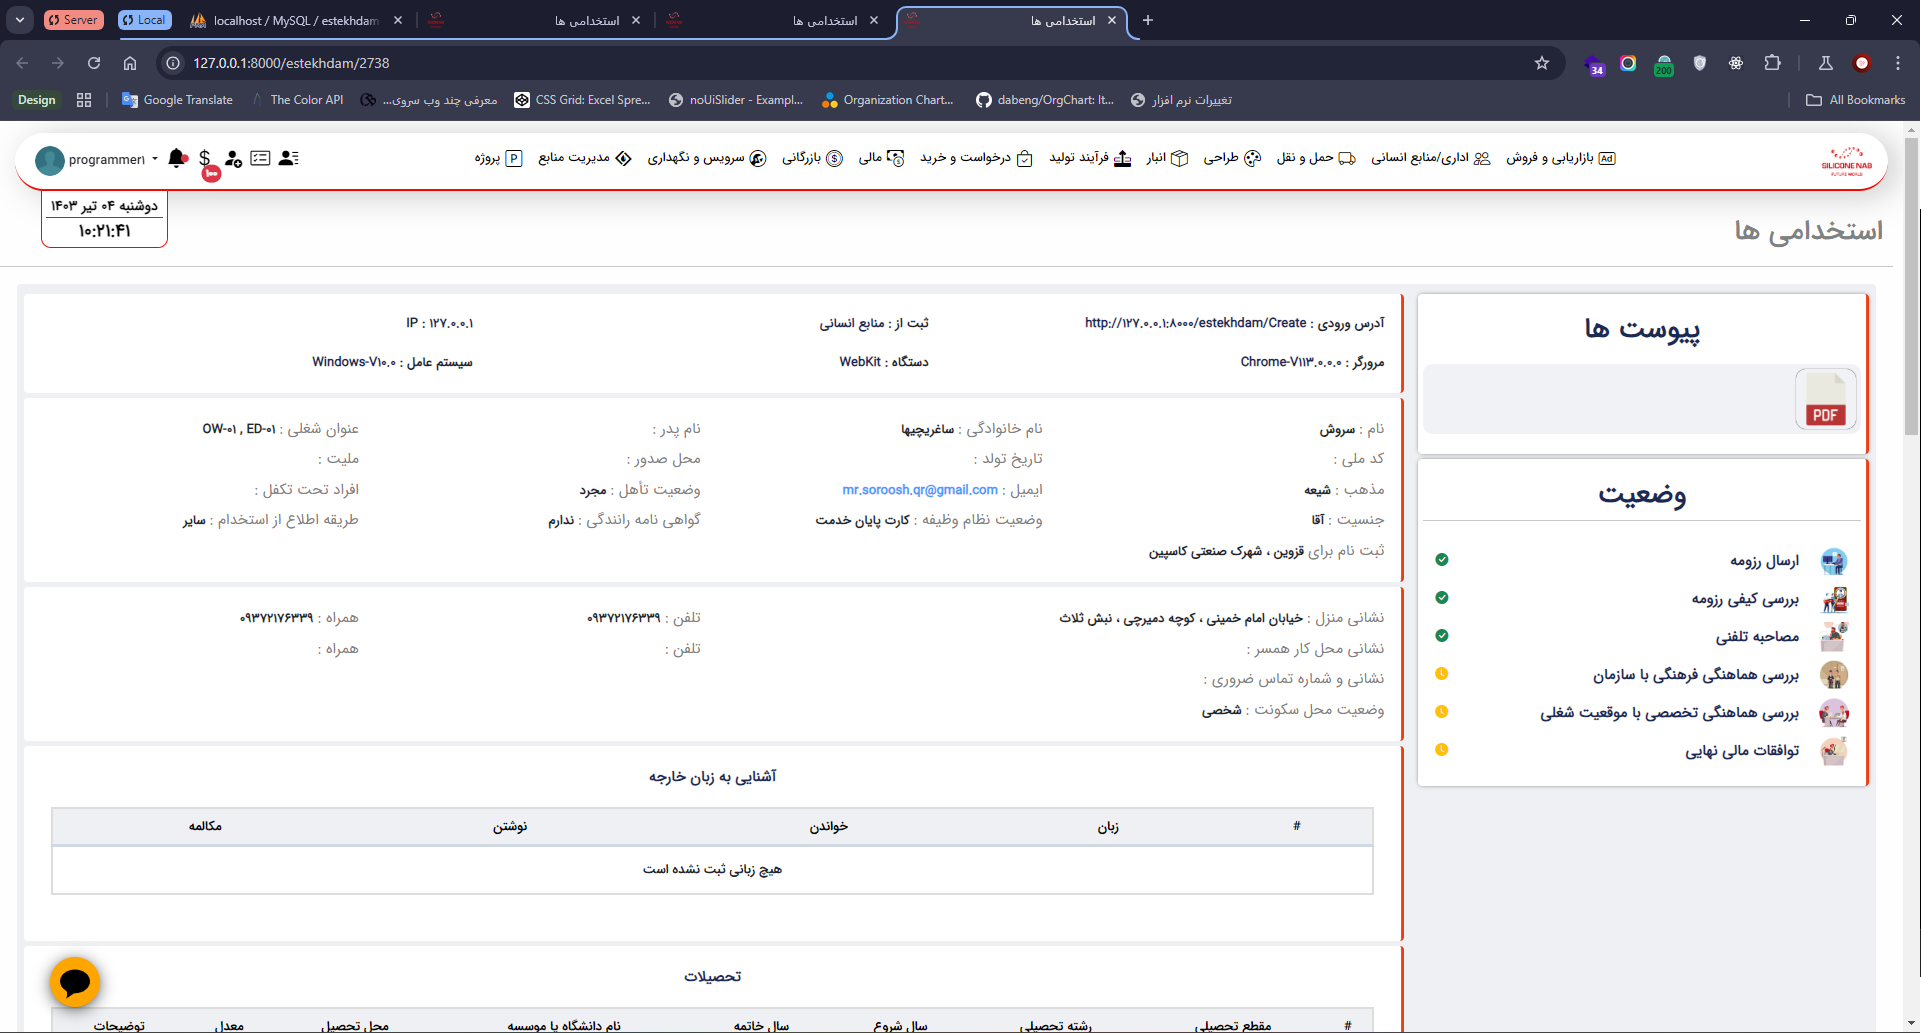Click the user list icon beside ID card
This screenshot has height=1033, width=1921.
[289, 158]
